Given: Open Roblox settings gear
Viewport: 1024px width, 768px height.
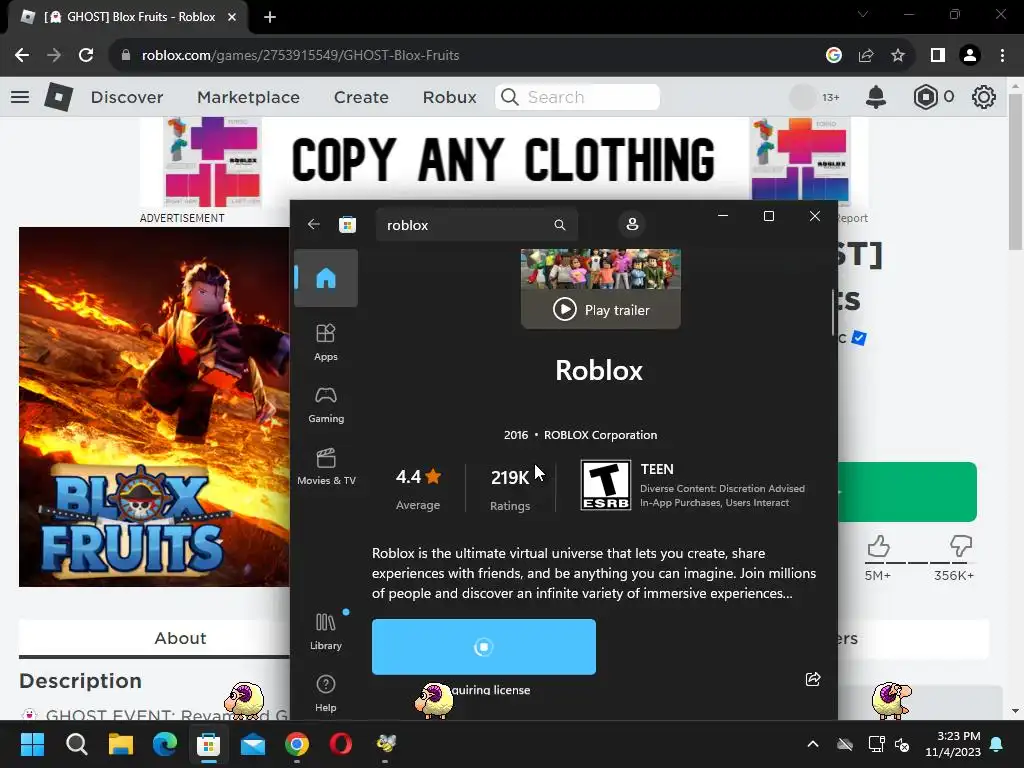Looking at the screenshot, I should (x=984, y=97).
